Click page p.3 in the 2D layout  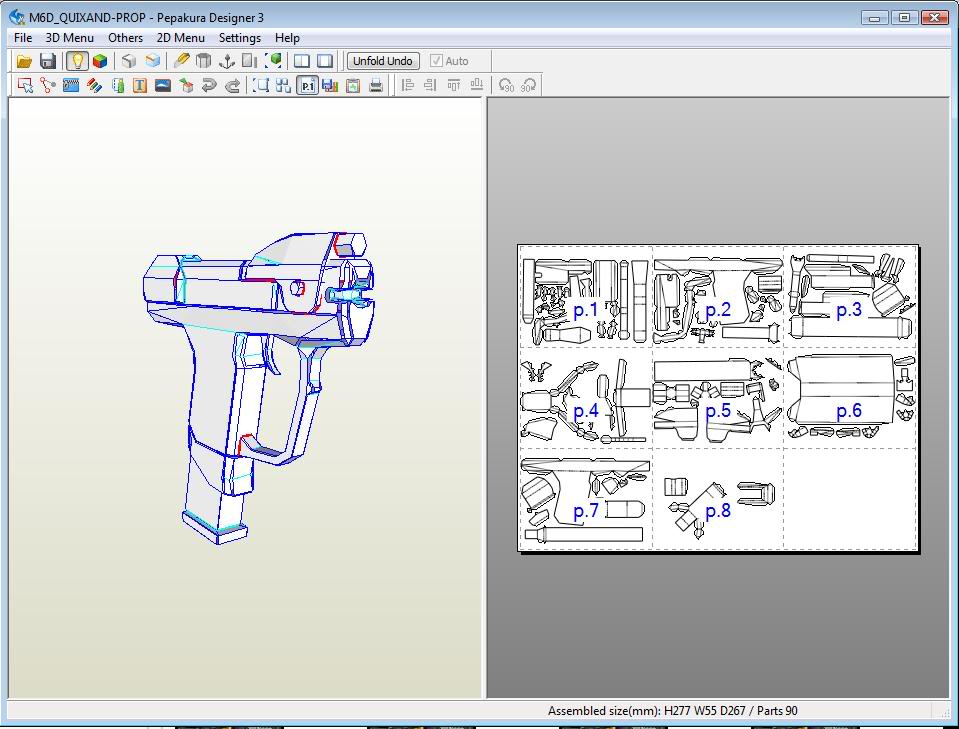pos(850,297)
